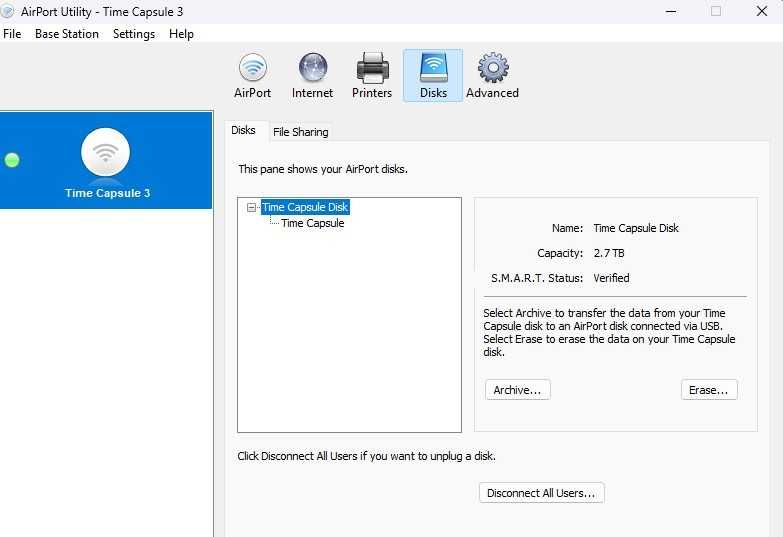Select Time Capsule Disk in the tree
The height and width of the screenshot is (537, 783).
coord(305,207)
